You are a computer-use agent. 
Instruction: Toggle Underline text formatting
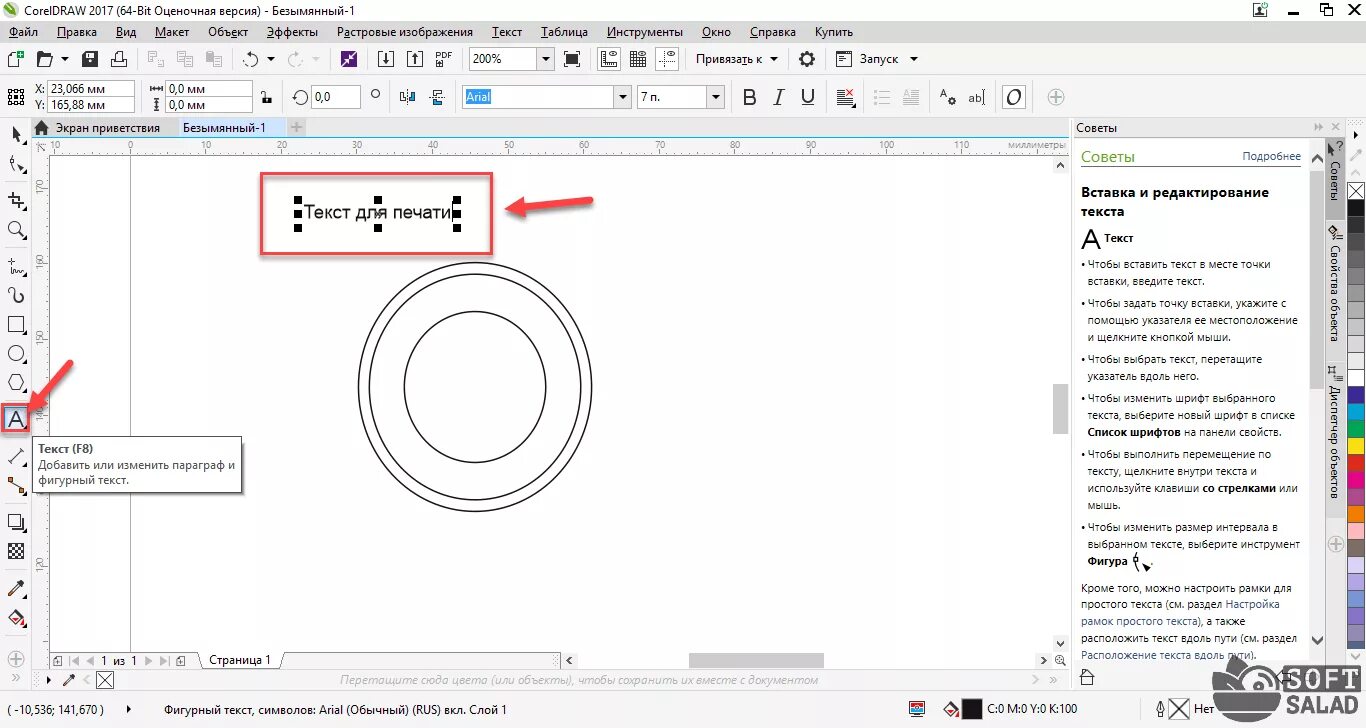808,97
